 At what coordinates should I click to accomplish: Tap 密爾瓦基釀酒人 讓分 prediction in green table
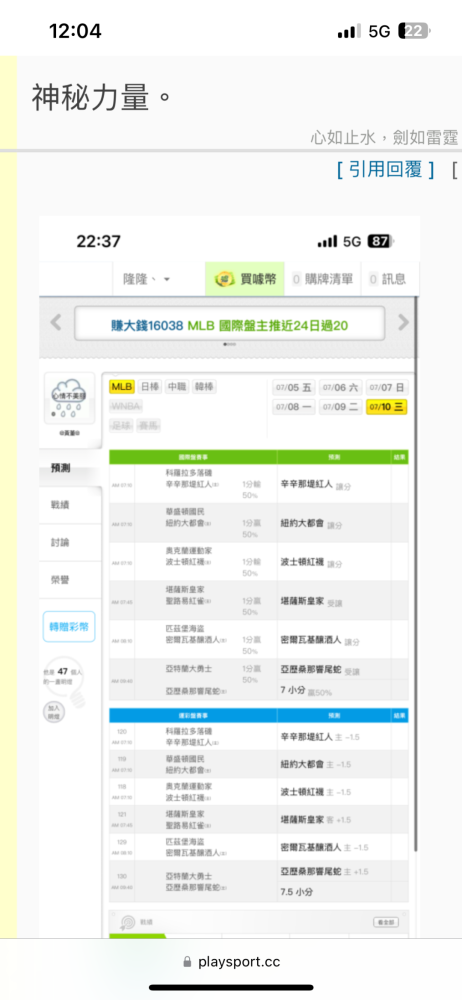point(320,640)
